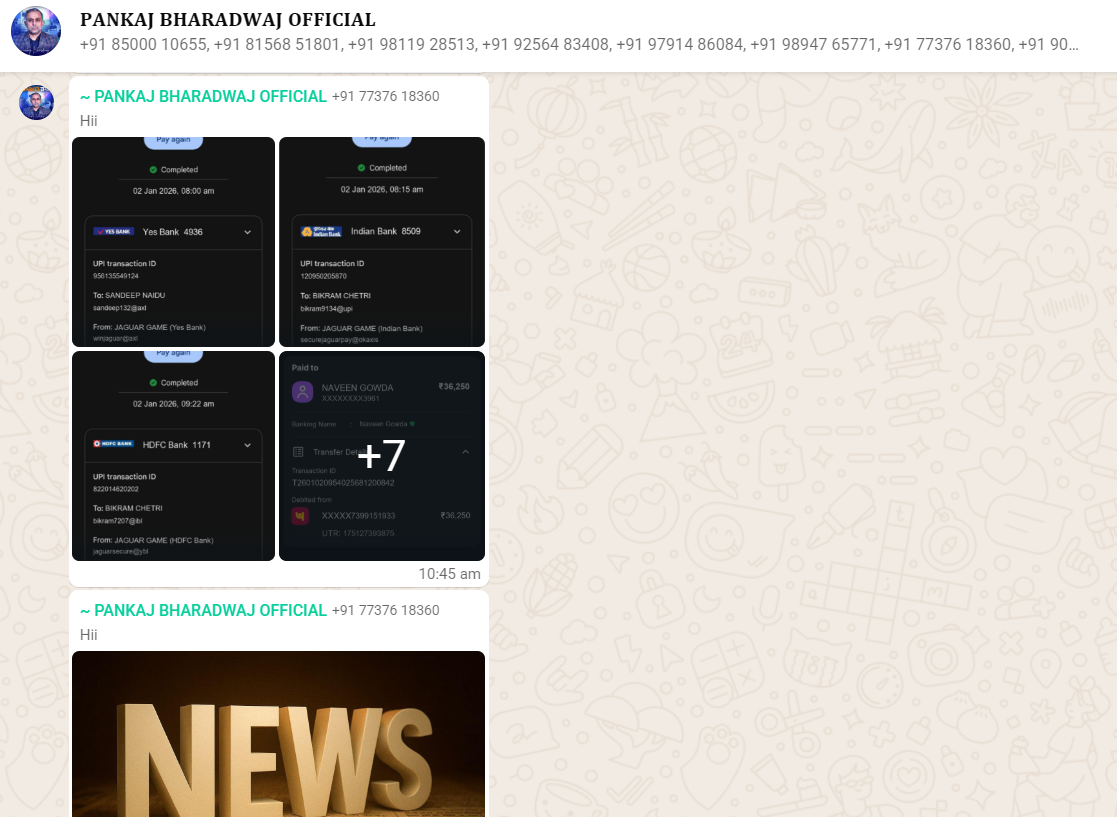Open the NEWS image in second message

coord(278,734)
